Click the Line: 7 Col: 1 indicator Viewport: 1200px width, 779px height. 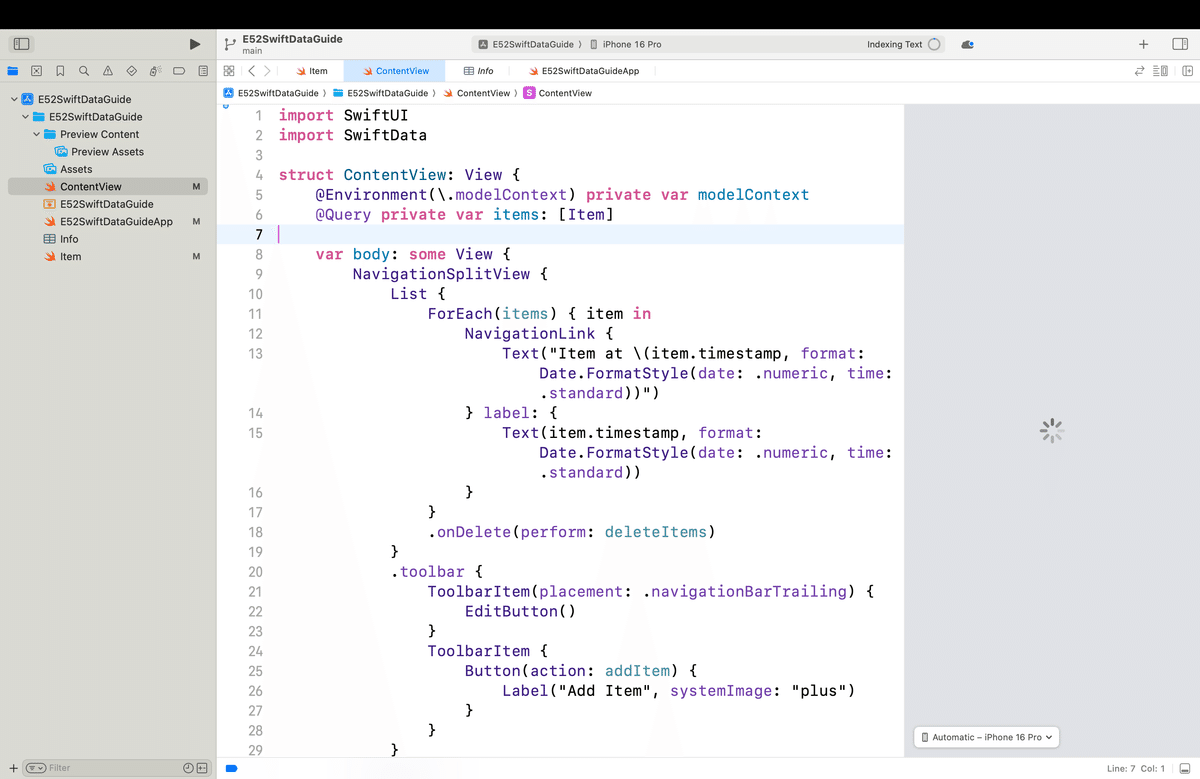[x=1136, y=768]
